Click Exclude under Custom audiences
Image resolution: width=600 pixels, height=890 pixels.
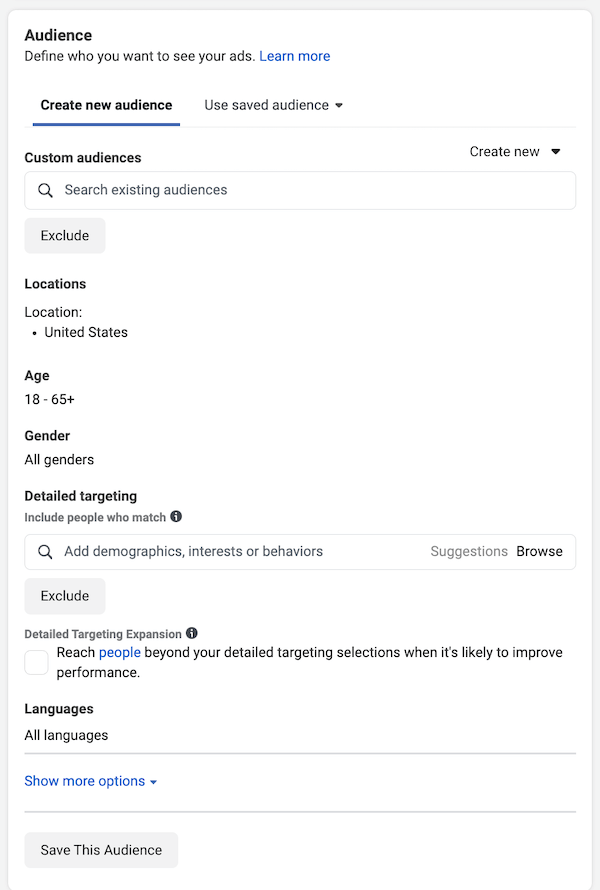click(65, 236)
